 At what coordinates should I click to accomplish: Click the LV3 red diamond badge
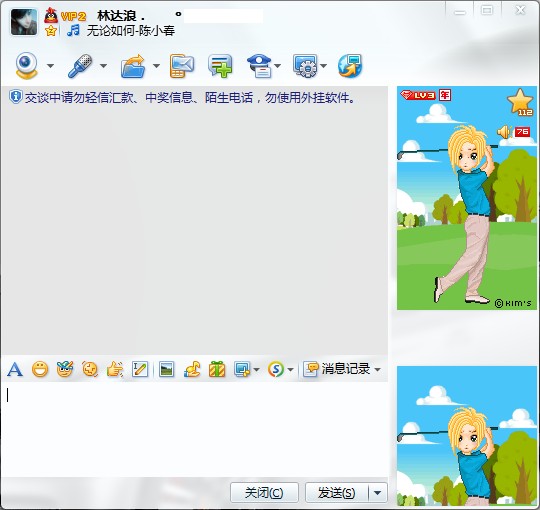click(418, 95)
